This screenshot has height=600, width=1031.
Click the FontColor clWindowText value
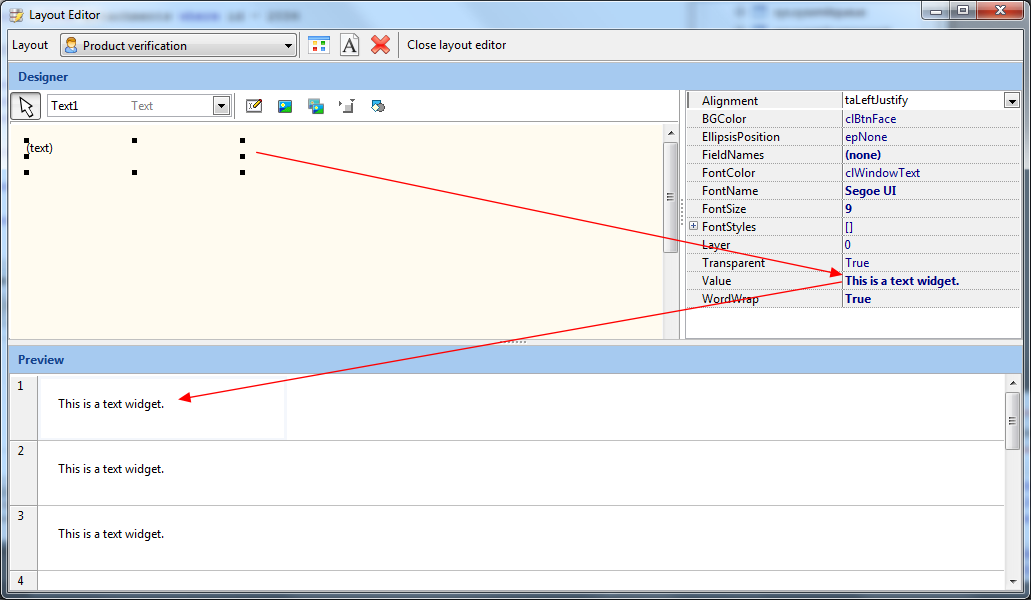click(930, 173)
